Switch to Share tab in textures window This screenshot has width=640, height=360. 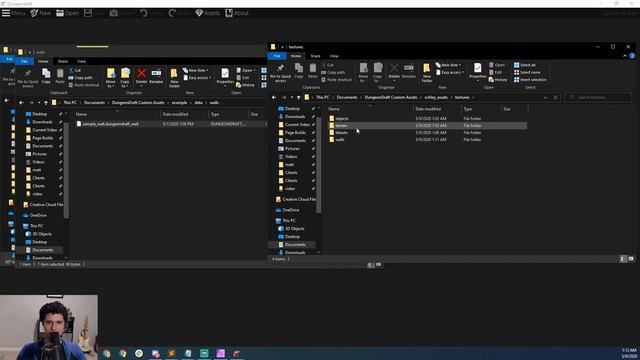[315, 56]
